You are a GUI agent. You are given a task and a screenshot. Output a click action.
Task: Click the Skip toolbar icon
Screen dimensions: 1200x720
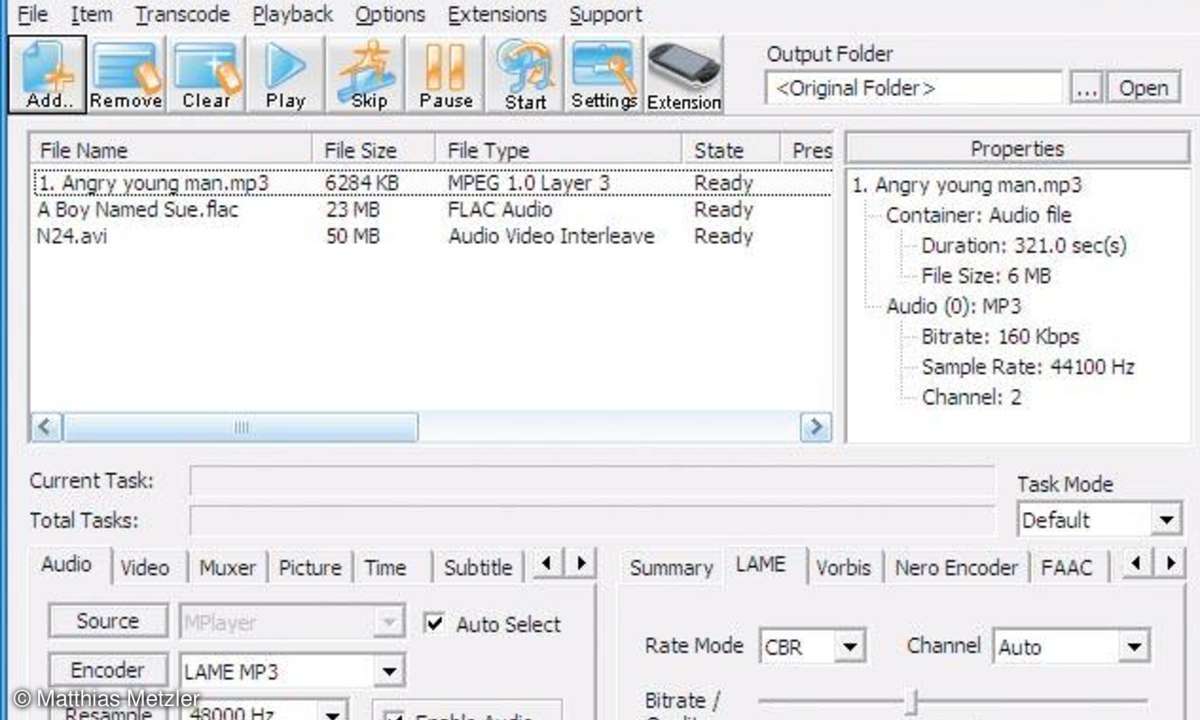coord(368,75)
